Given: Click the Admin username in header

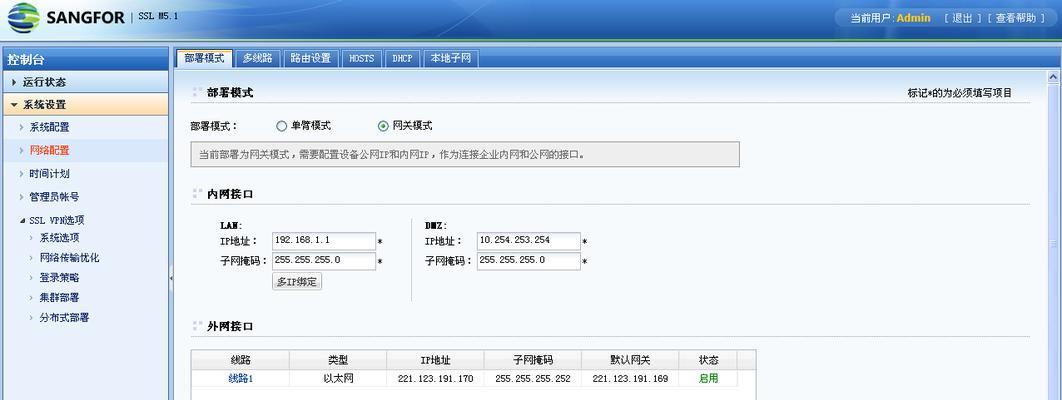Looking at the screenshot, I should coord(914,18).
